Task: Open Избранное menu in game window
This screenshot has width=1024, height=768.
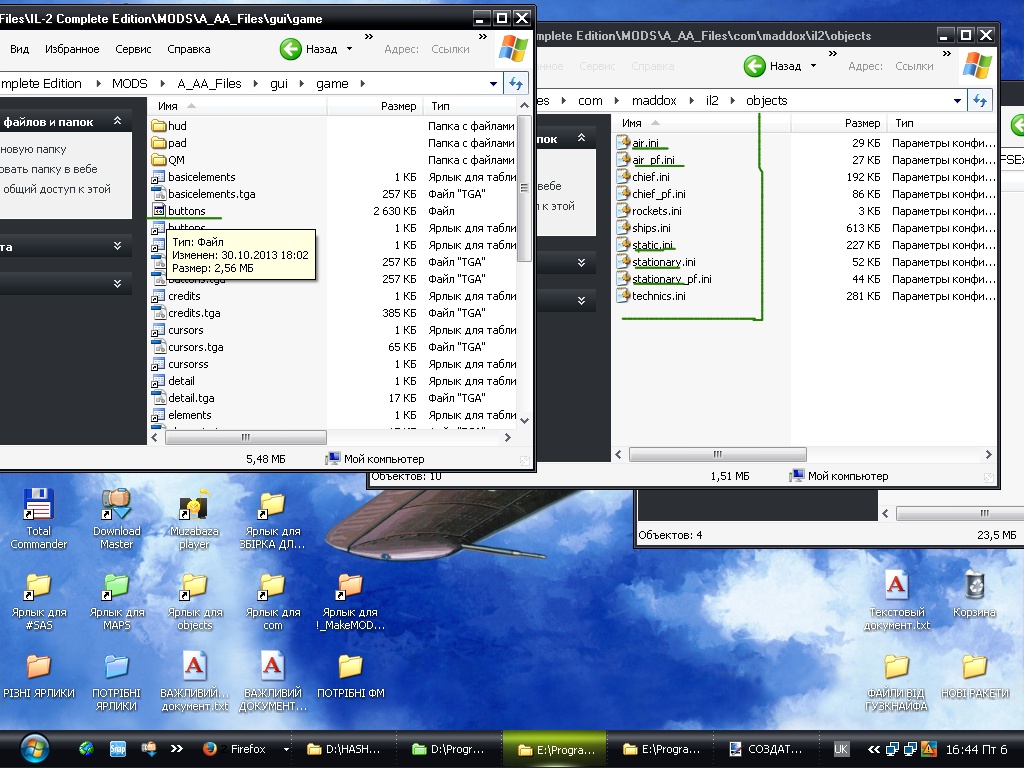Action: pos(72,49)
